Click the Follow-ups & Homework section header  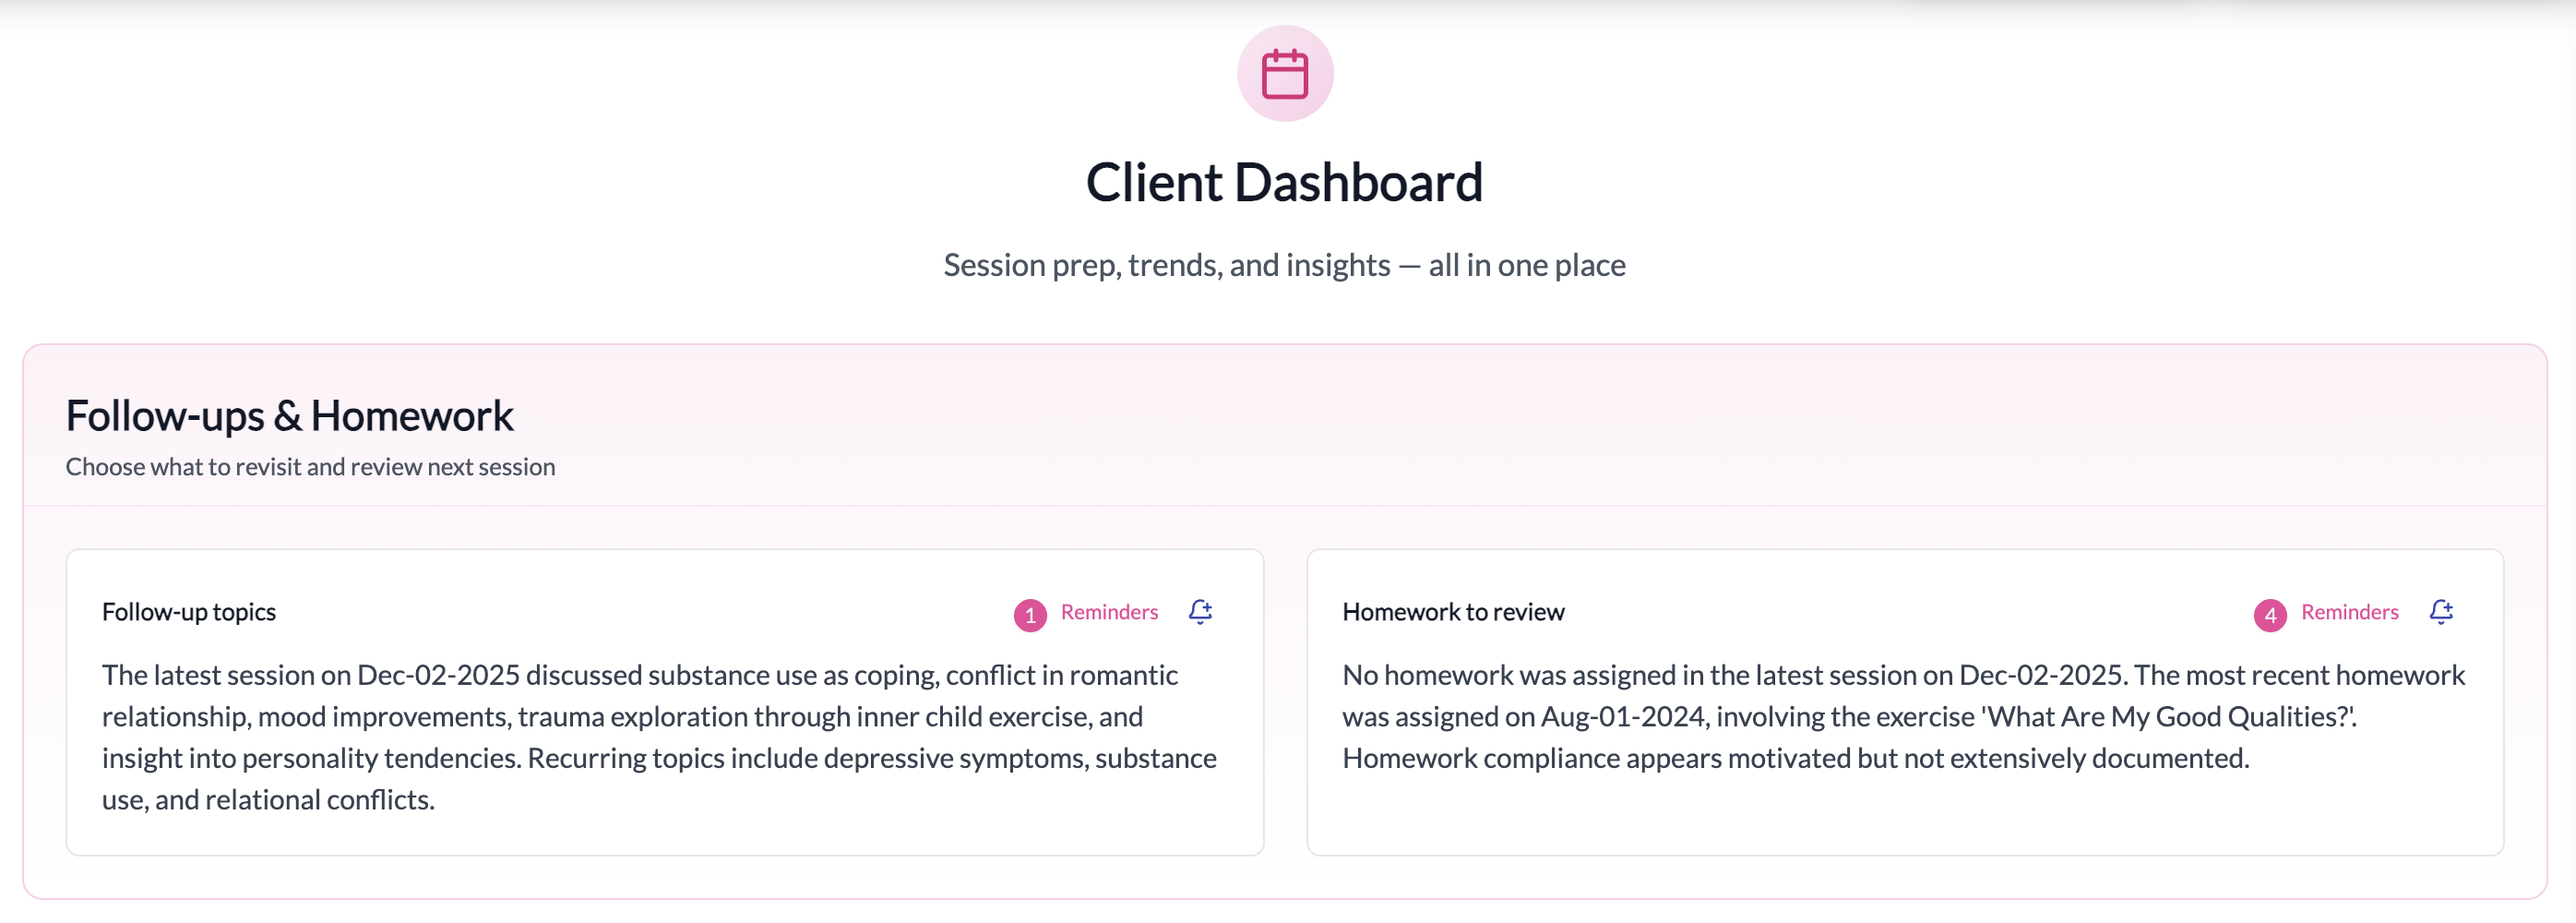(x=289, y=414)
